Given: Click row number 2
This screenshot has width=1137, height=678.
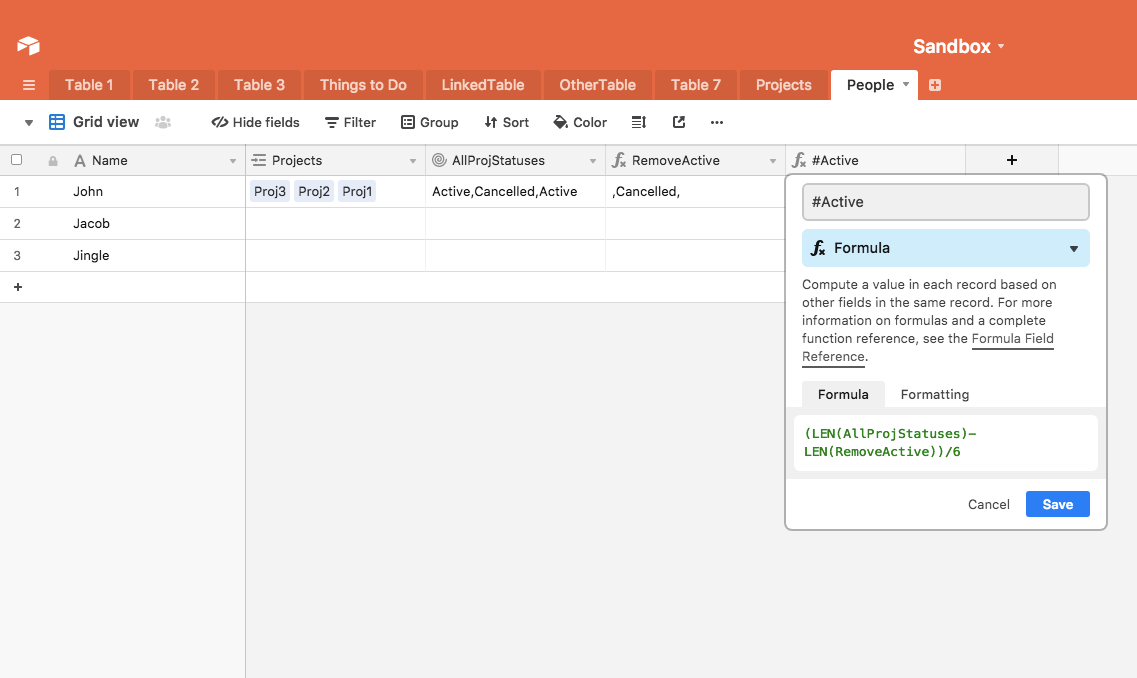Looking at the screenshot, I should tap(17, 223).
